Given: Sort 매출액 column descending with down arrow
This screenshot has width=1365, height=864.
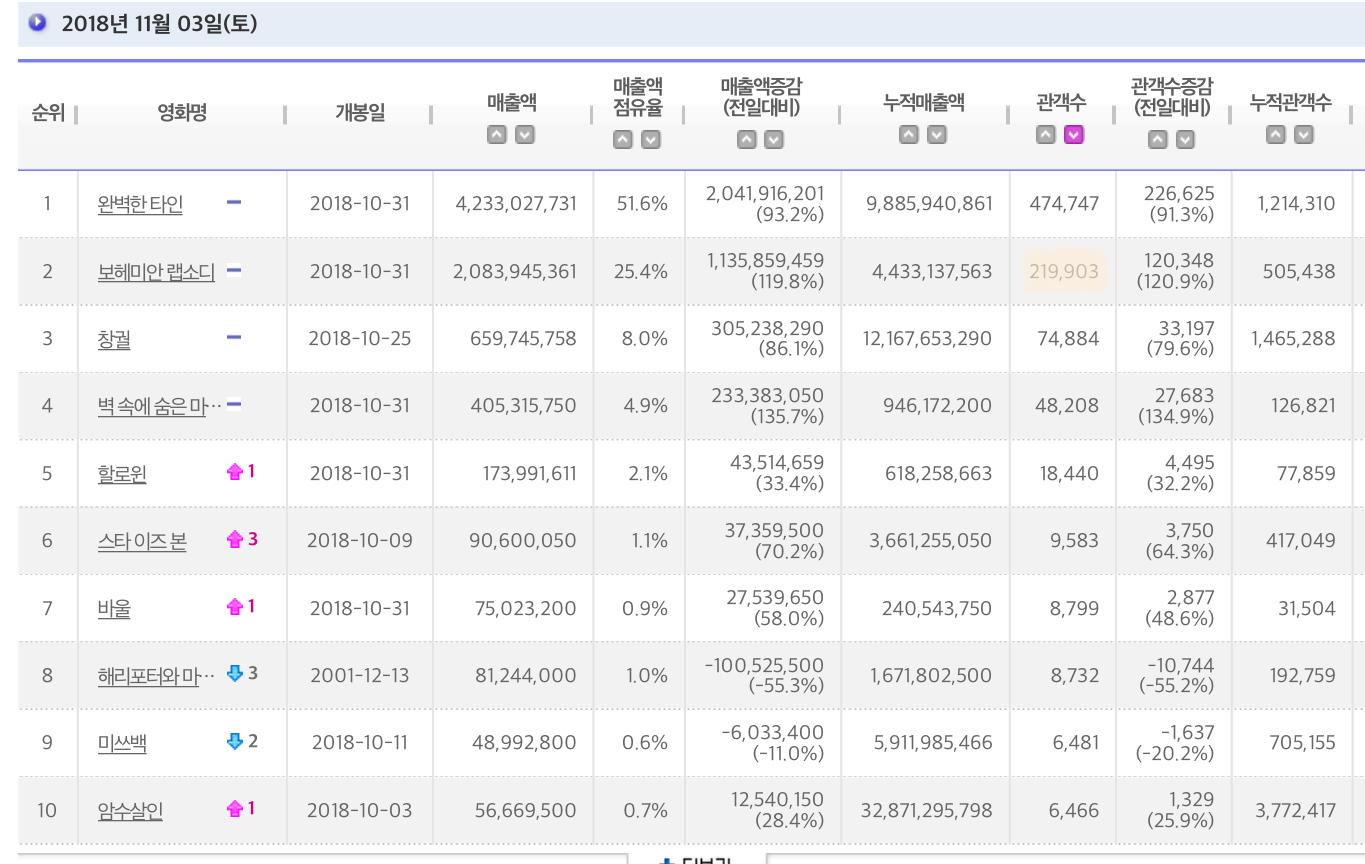Looking at the screenshot, I should click(525, 135).
